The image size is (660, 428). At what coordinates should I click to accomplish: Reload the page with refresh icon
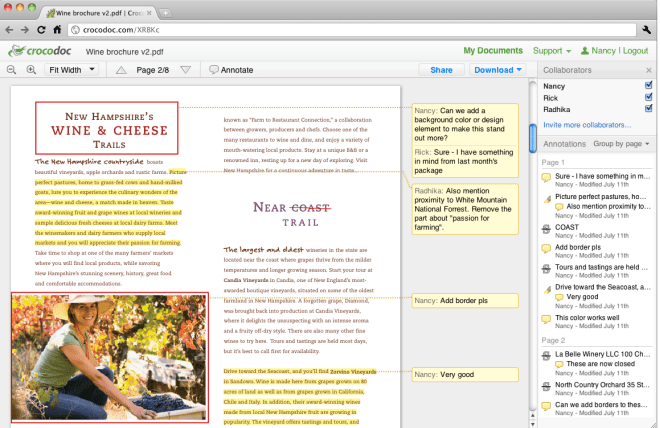[41, 30]
